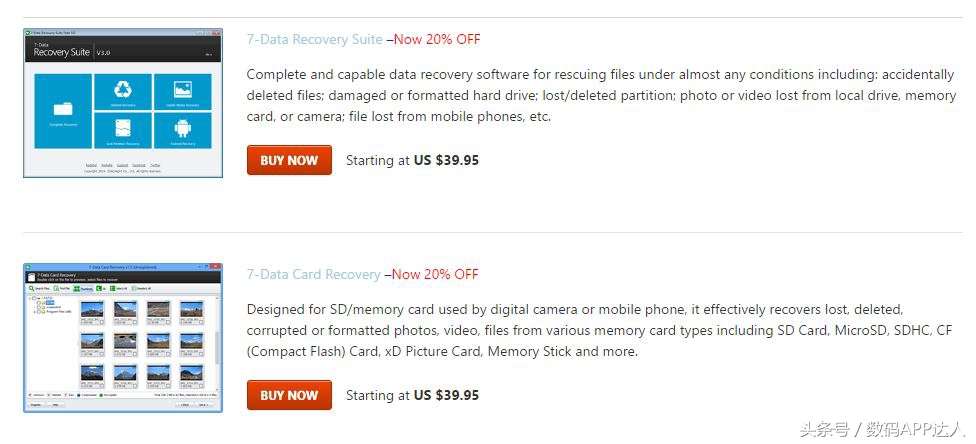
Task: Open the Digital Media Recovery picture tile
Action: (182, 91)
